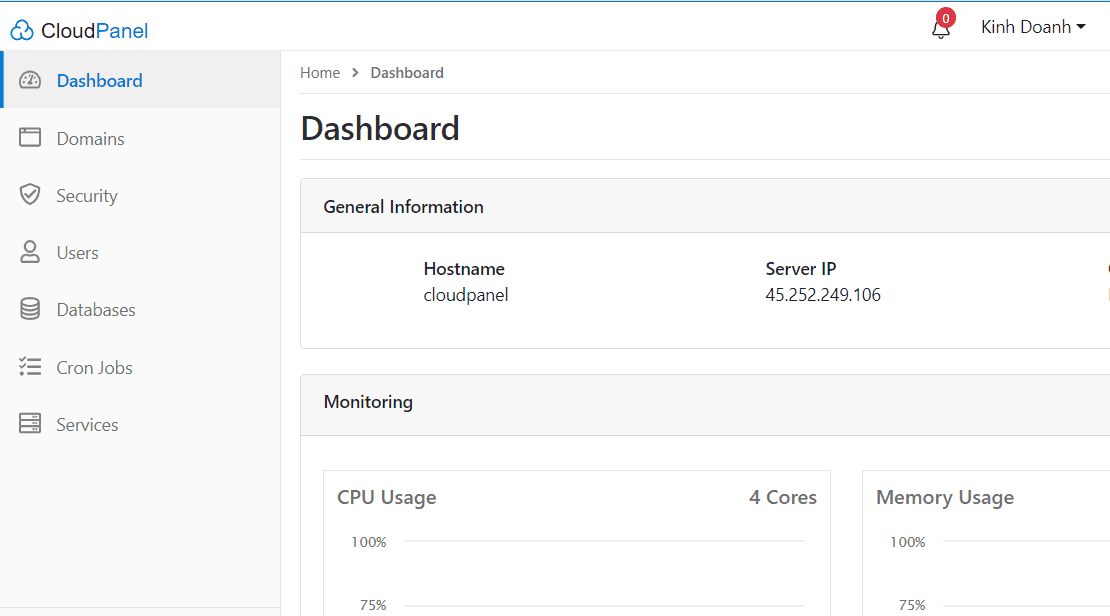
Task: Click the cloudpanel hostname value
Action: point(466,295)
